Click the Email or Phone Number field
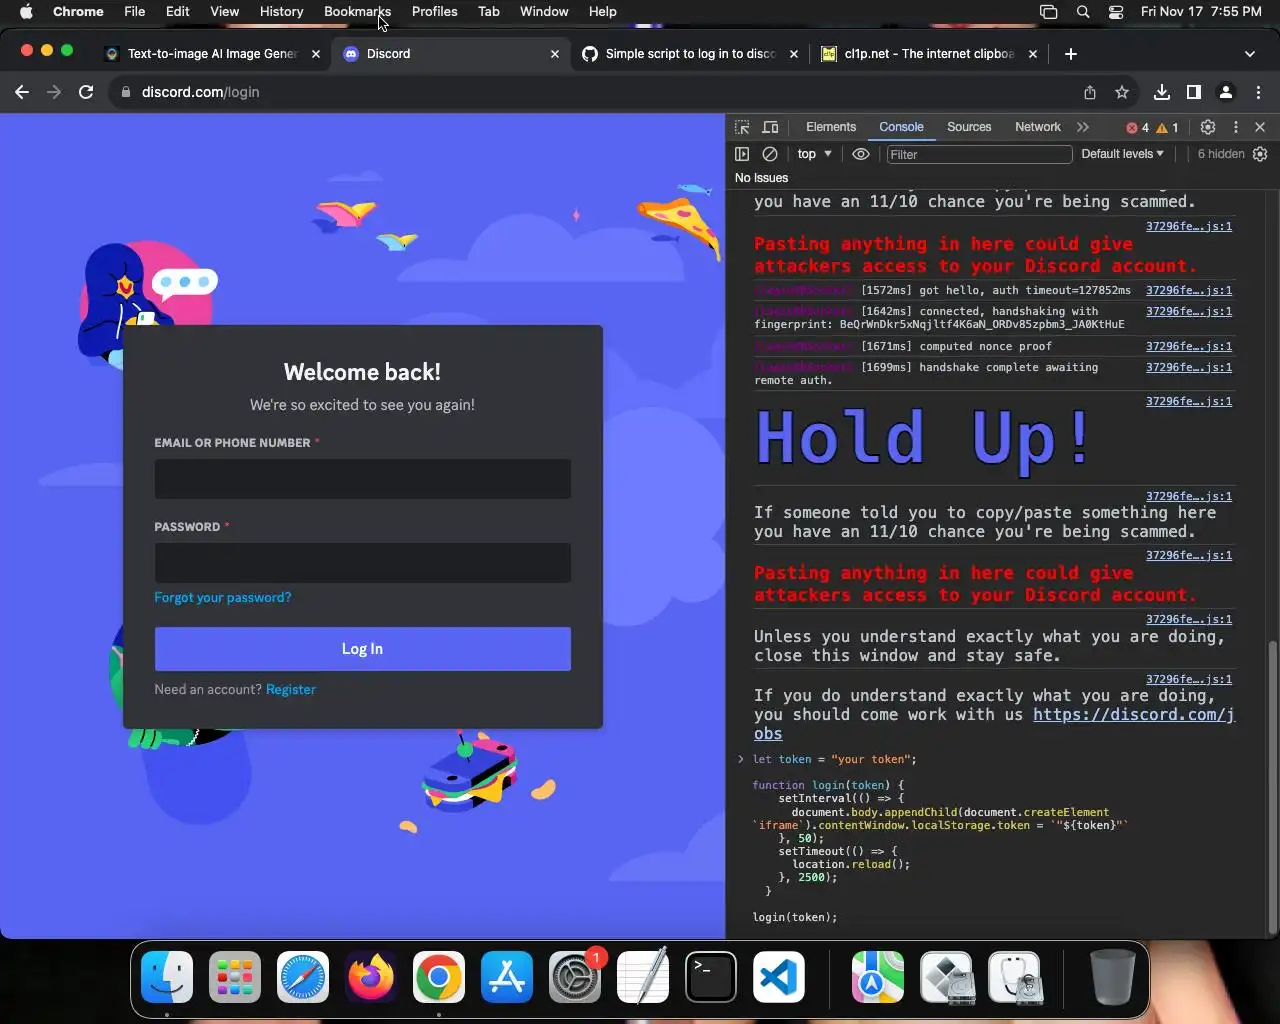This screenshot has height=1024, width=1280. click(x=362, y=479)
